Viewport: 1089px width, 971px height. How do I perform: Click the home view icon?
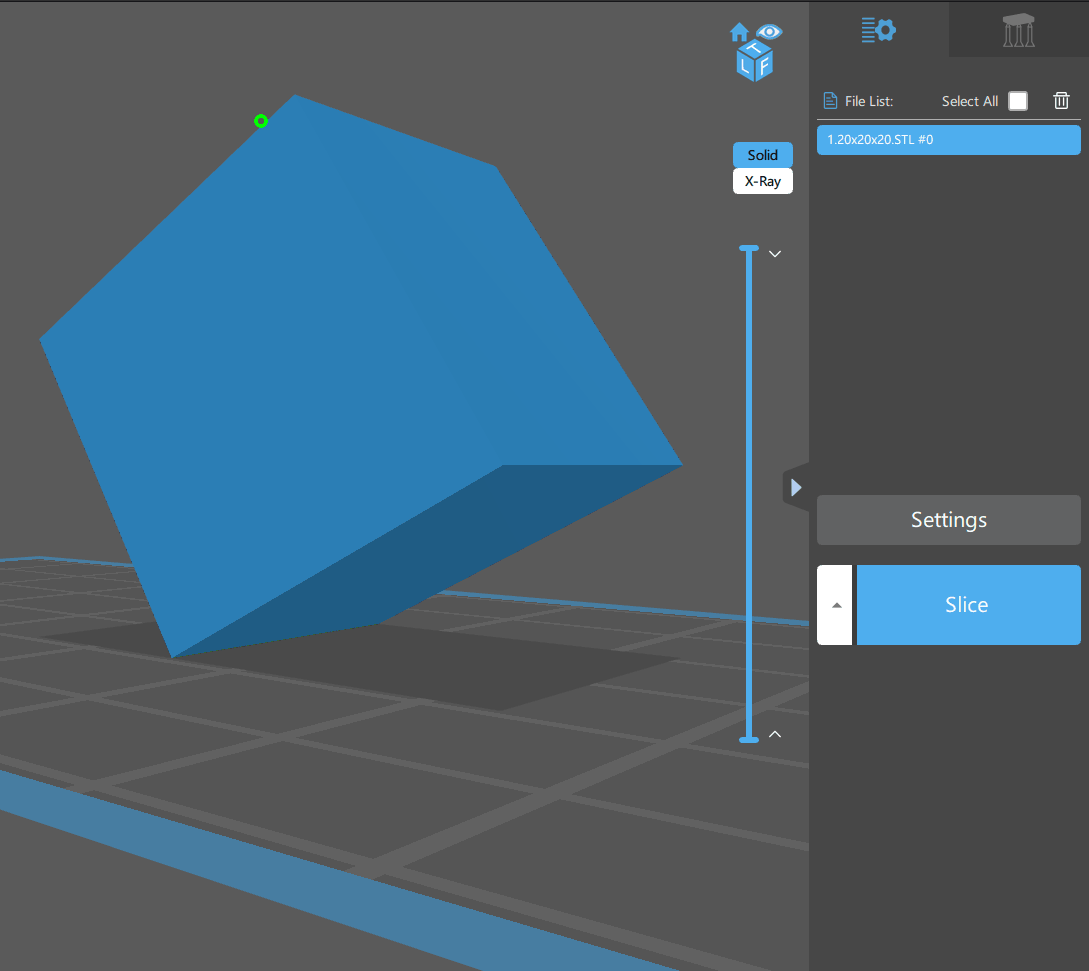[x=739, y=32]
